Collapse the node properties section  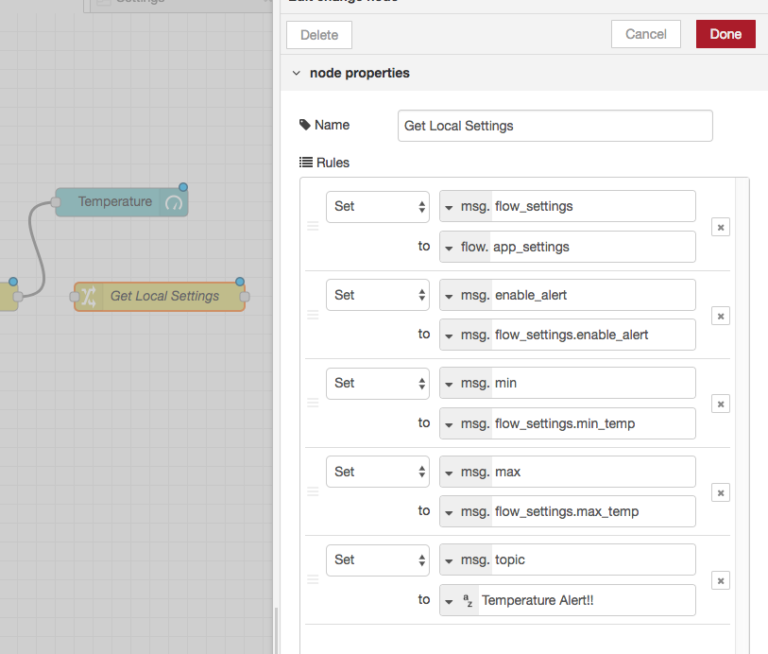click(296, 73)
